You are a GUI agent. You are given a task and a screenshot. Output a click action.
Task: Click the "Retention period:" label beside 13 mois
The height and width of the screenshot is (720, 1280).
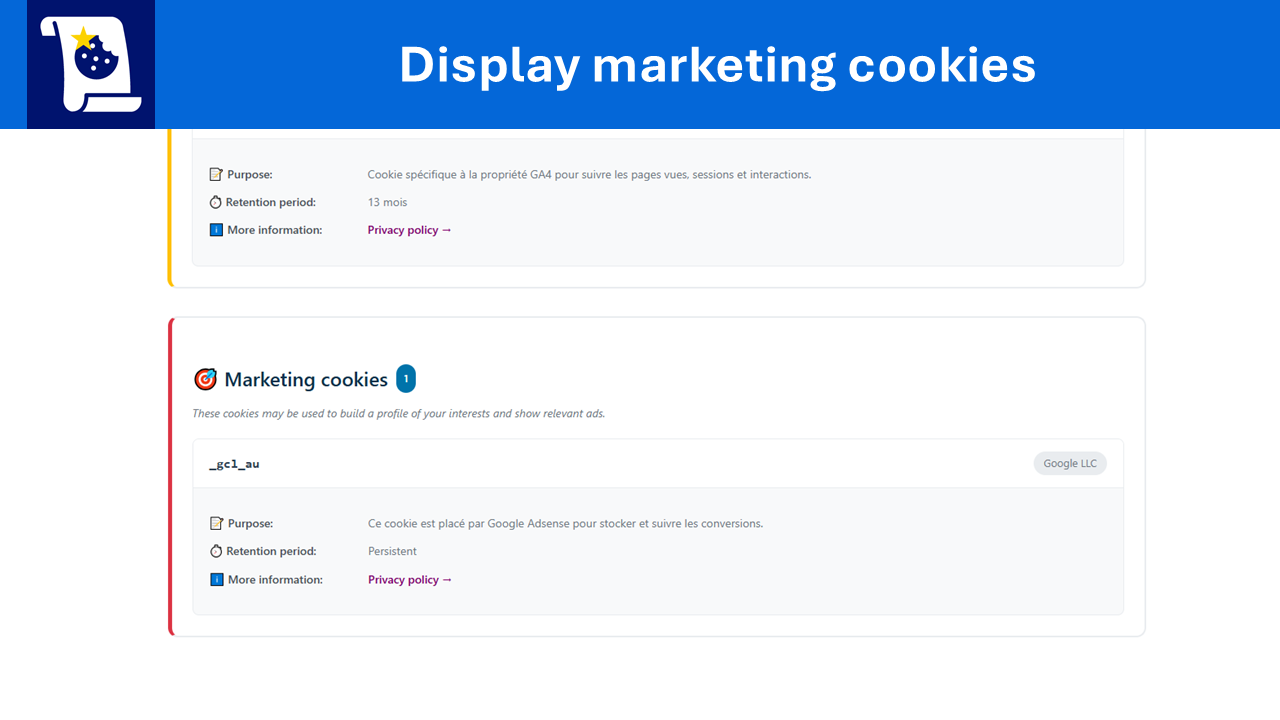coord(271,202)
